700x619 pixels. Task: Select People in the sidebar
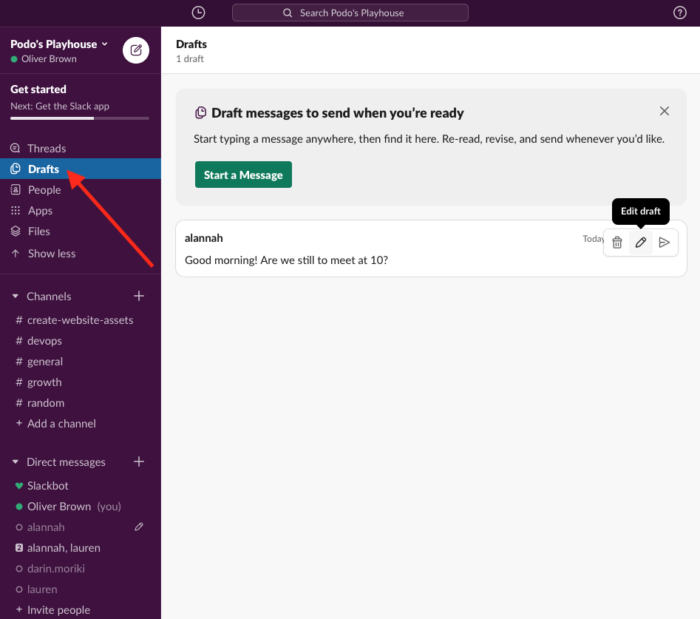[44, 190]
